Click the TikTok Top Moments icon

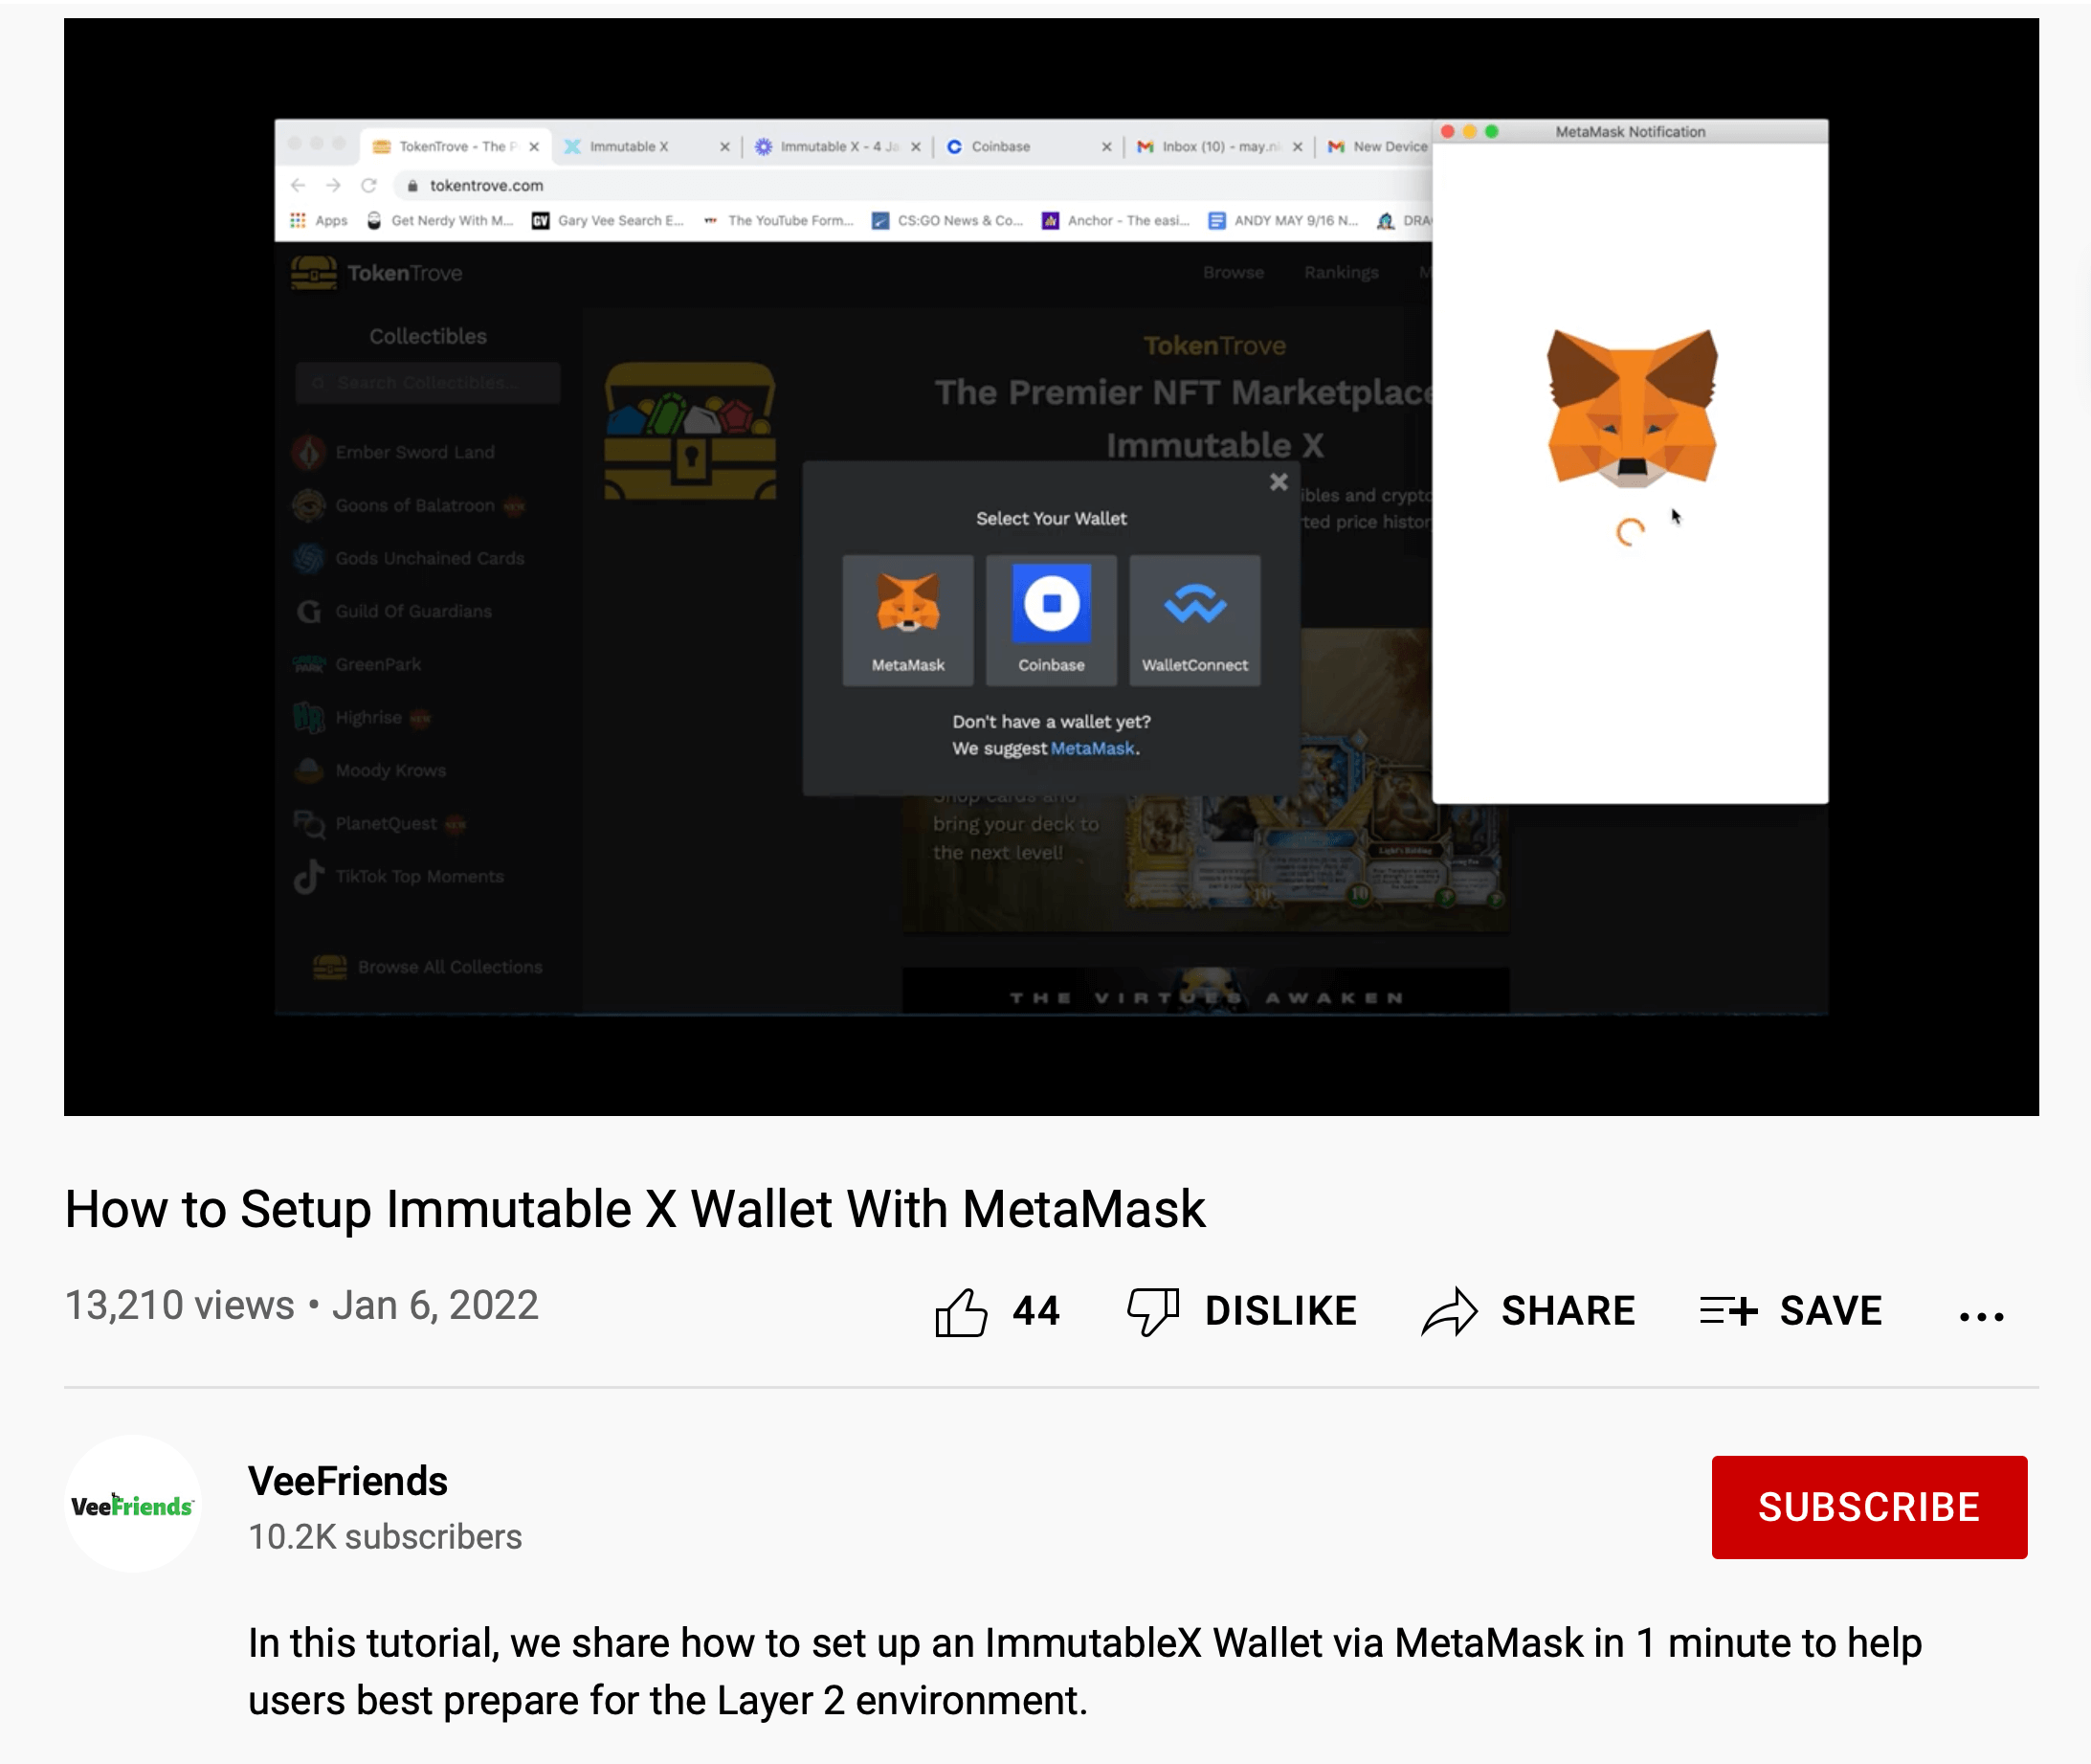tap(309, 876)
